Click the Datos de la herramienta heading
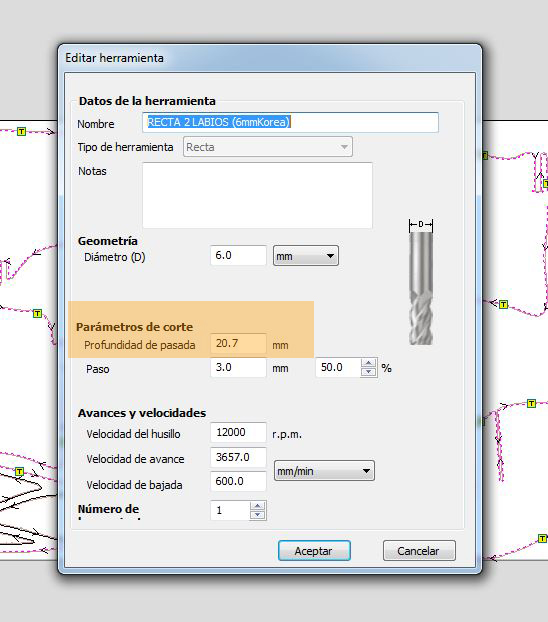The height and width of the screenshot is (622, 548). click(147, 101)
